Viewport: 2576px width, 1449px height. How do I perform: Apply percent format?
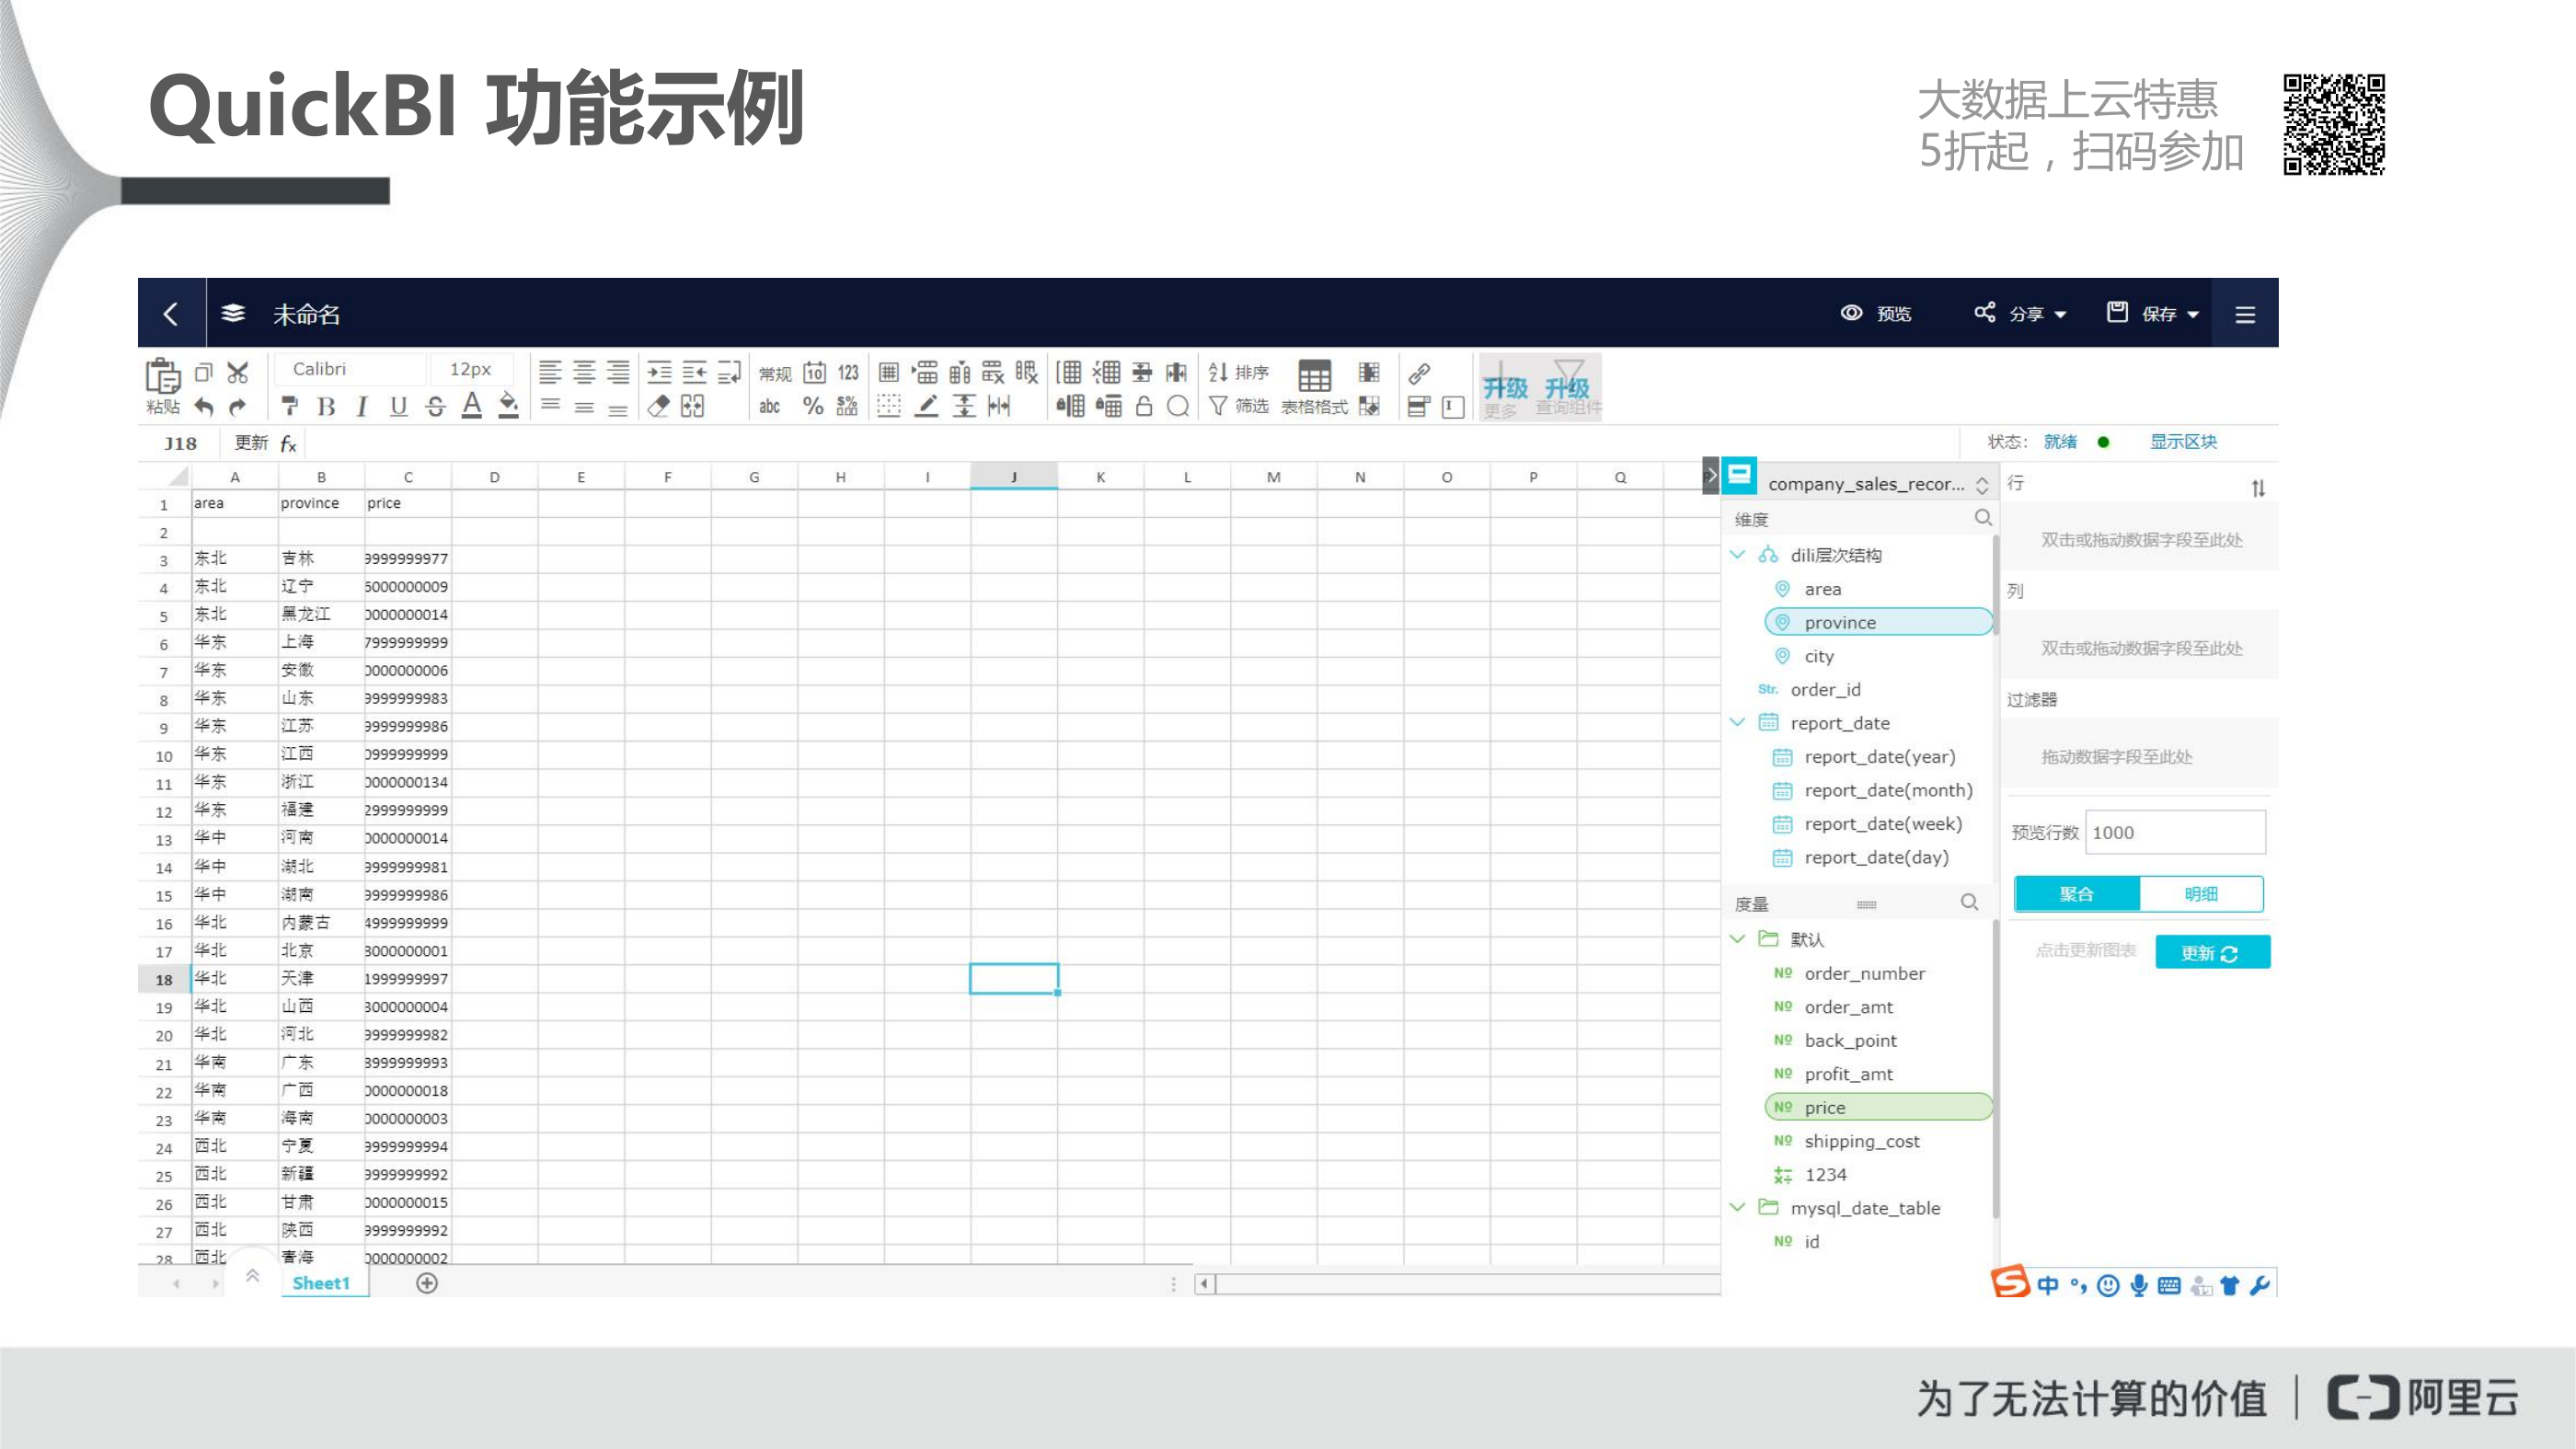click(x=813, y=406)
